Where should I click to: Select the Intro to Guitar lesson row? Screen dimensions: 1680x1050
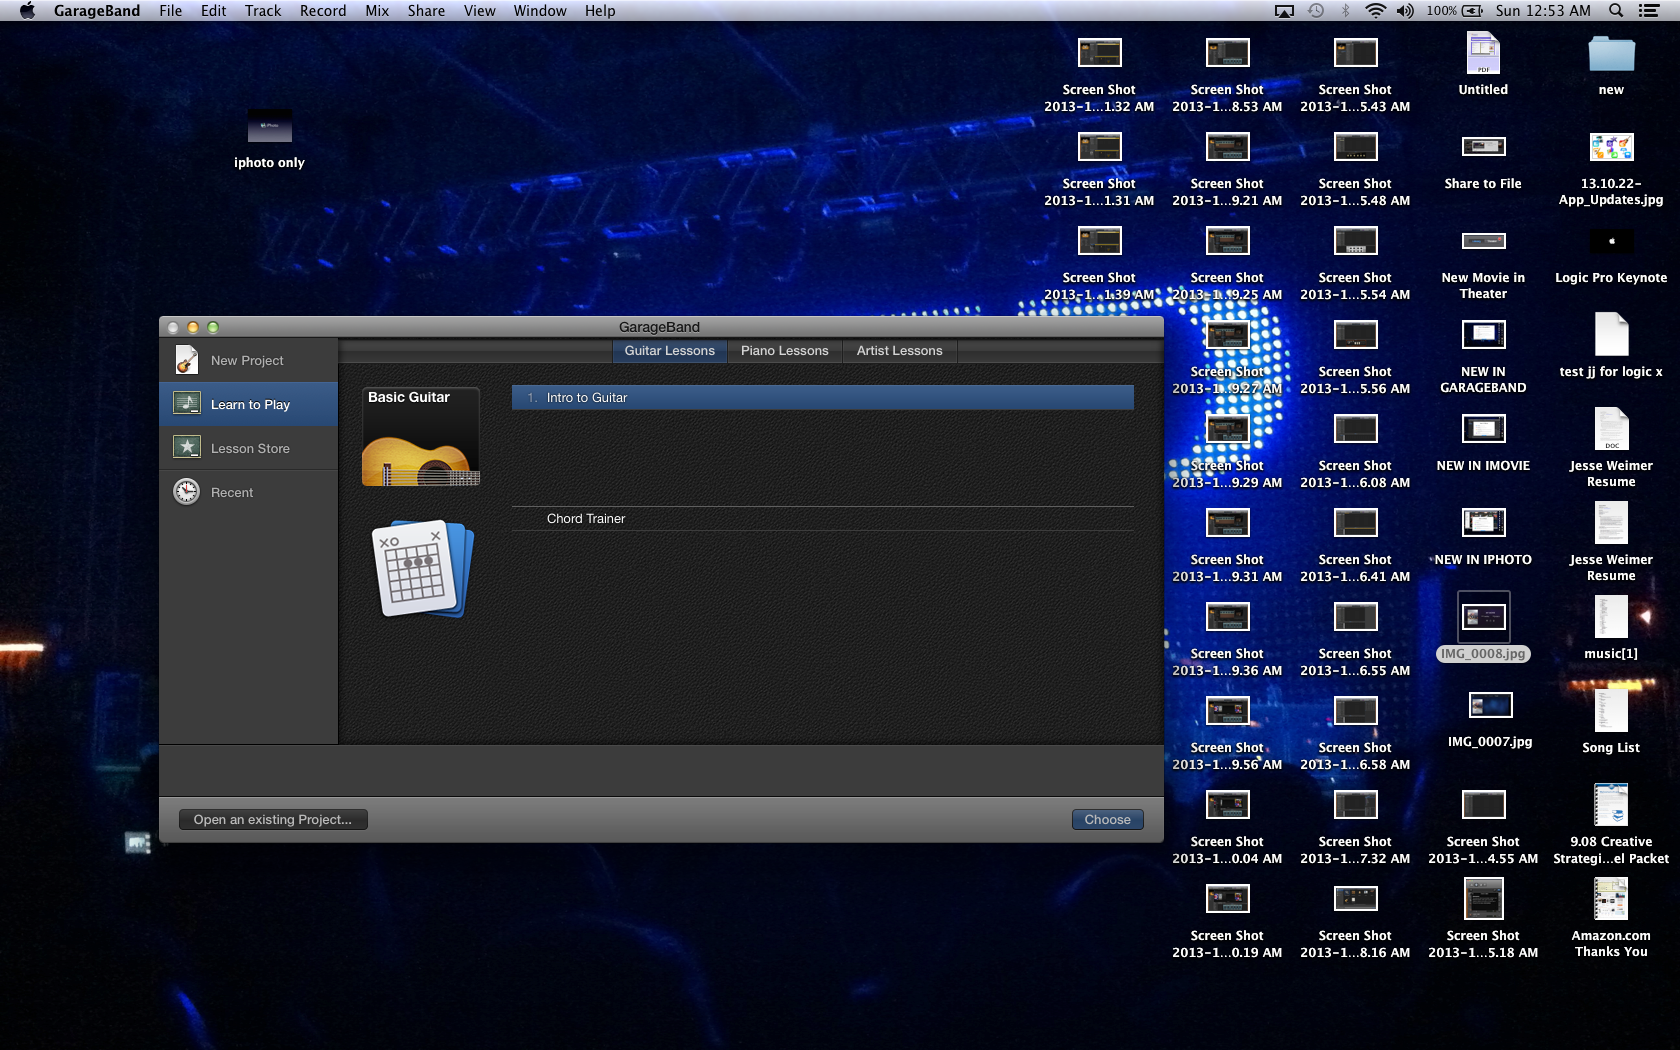coord(823,398)
